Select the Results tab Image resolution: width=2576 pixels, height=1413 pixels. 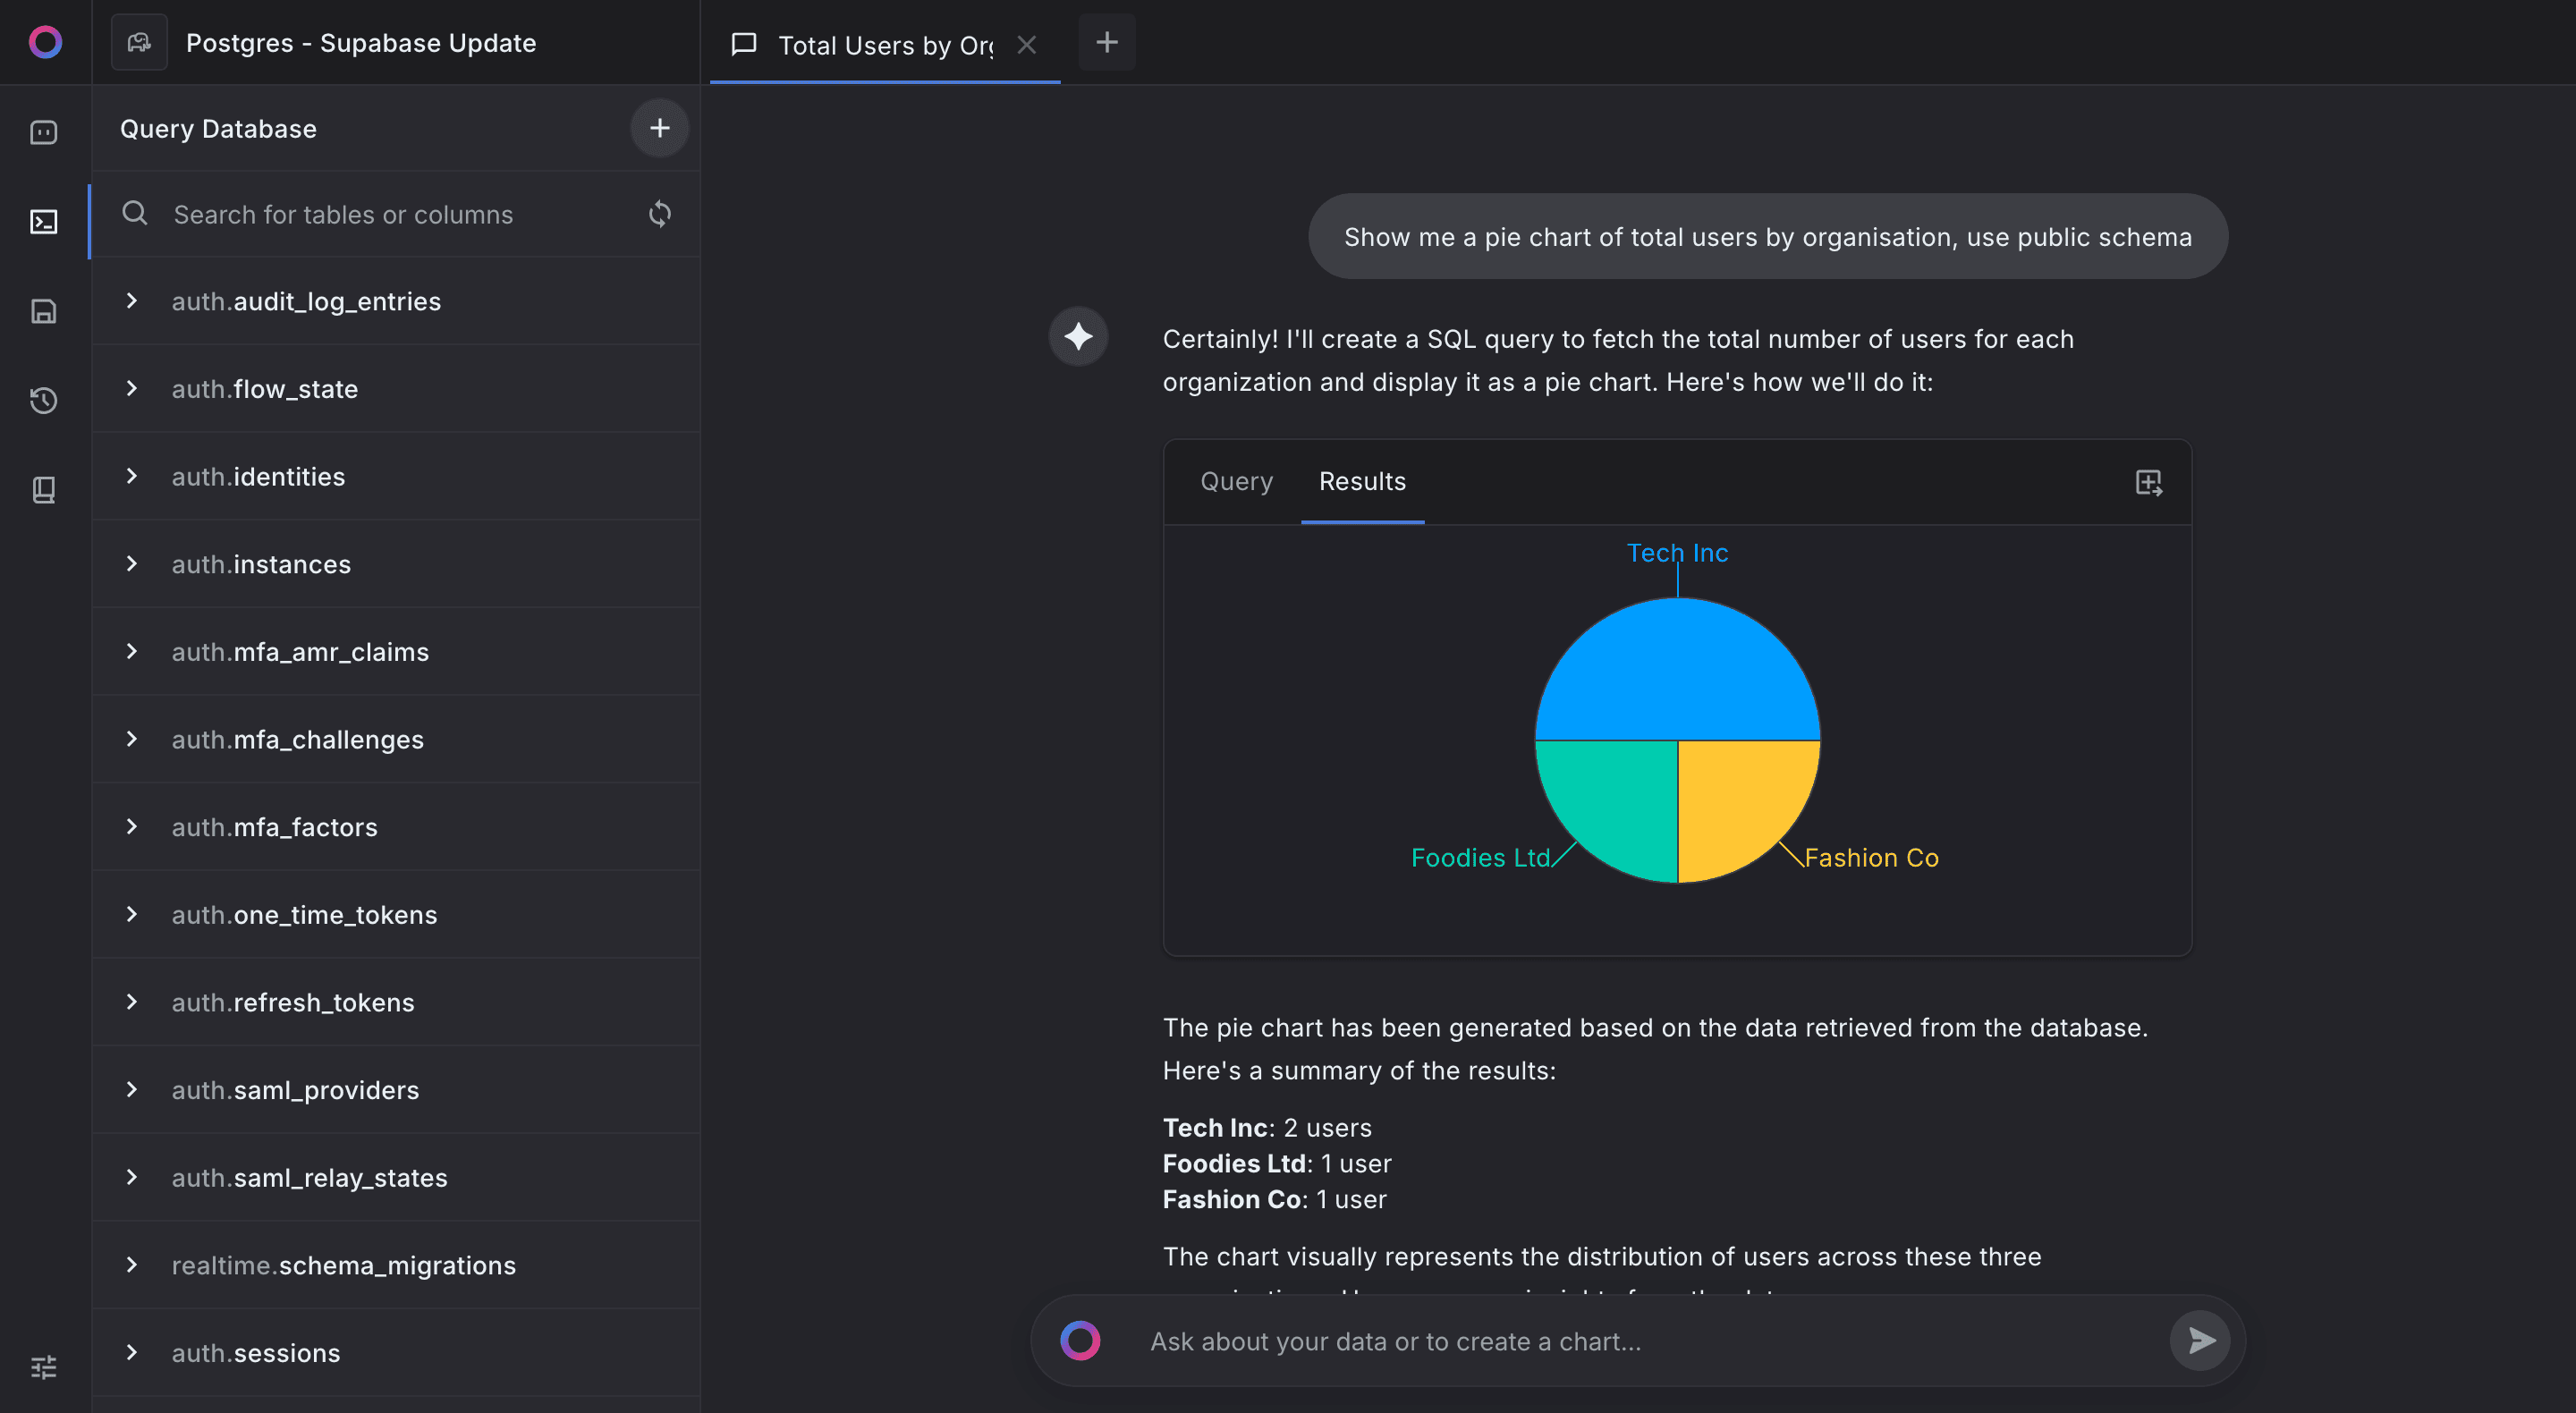1362,481
